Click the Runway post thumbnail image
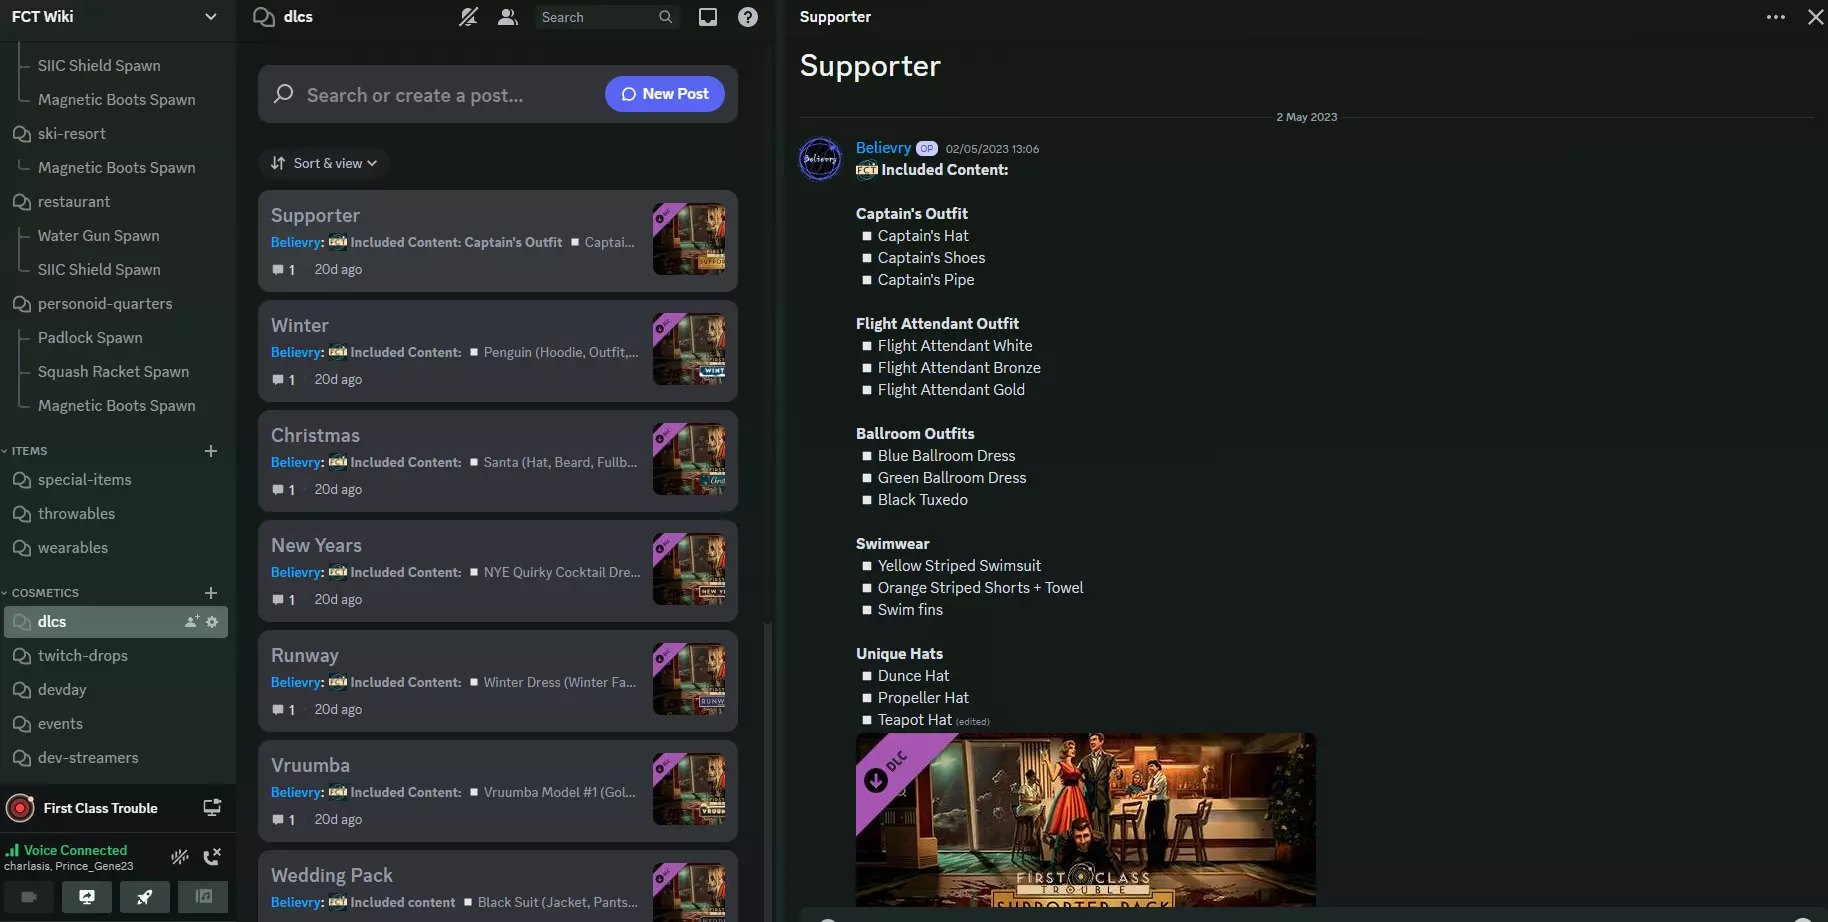The image size is (1828, 922). point(689,679)
